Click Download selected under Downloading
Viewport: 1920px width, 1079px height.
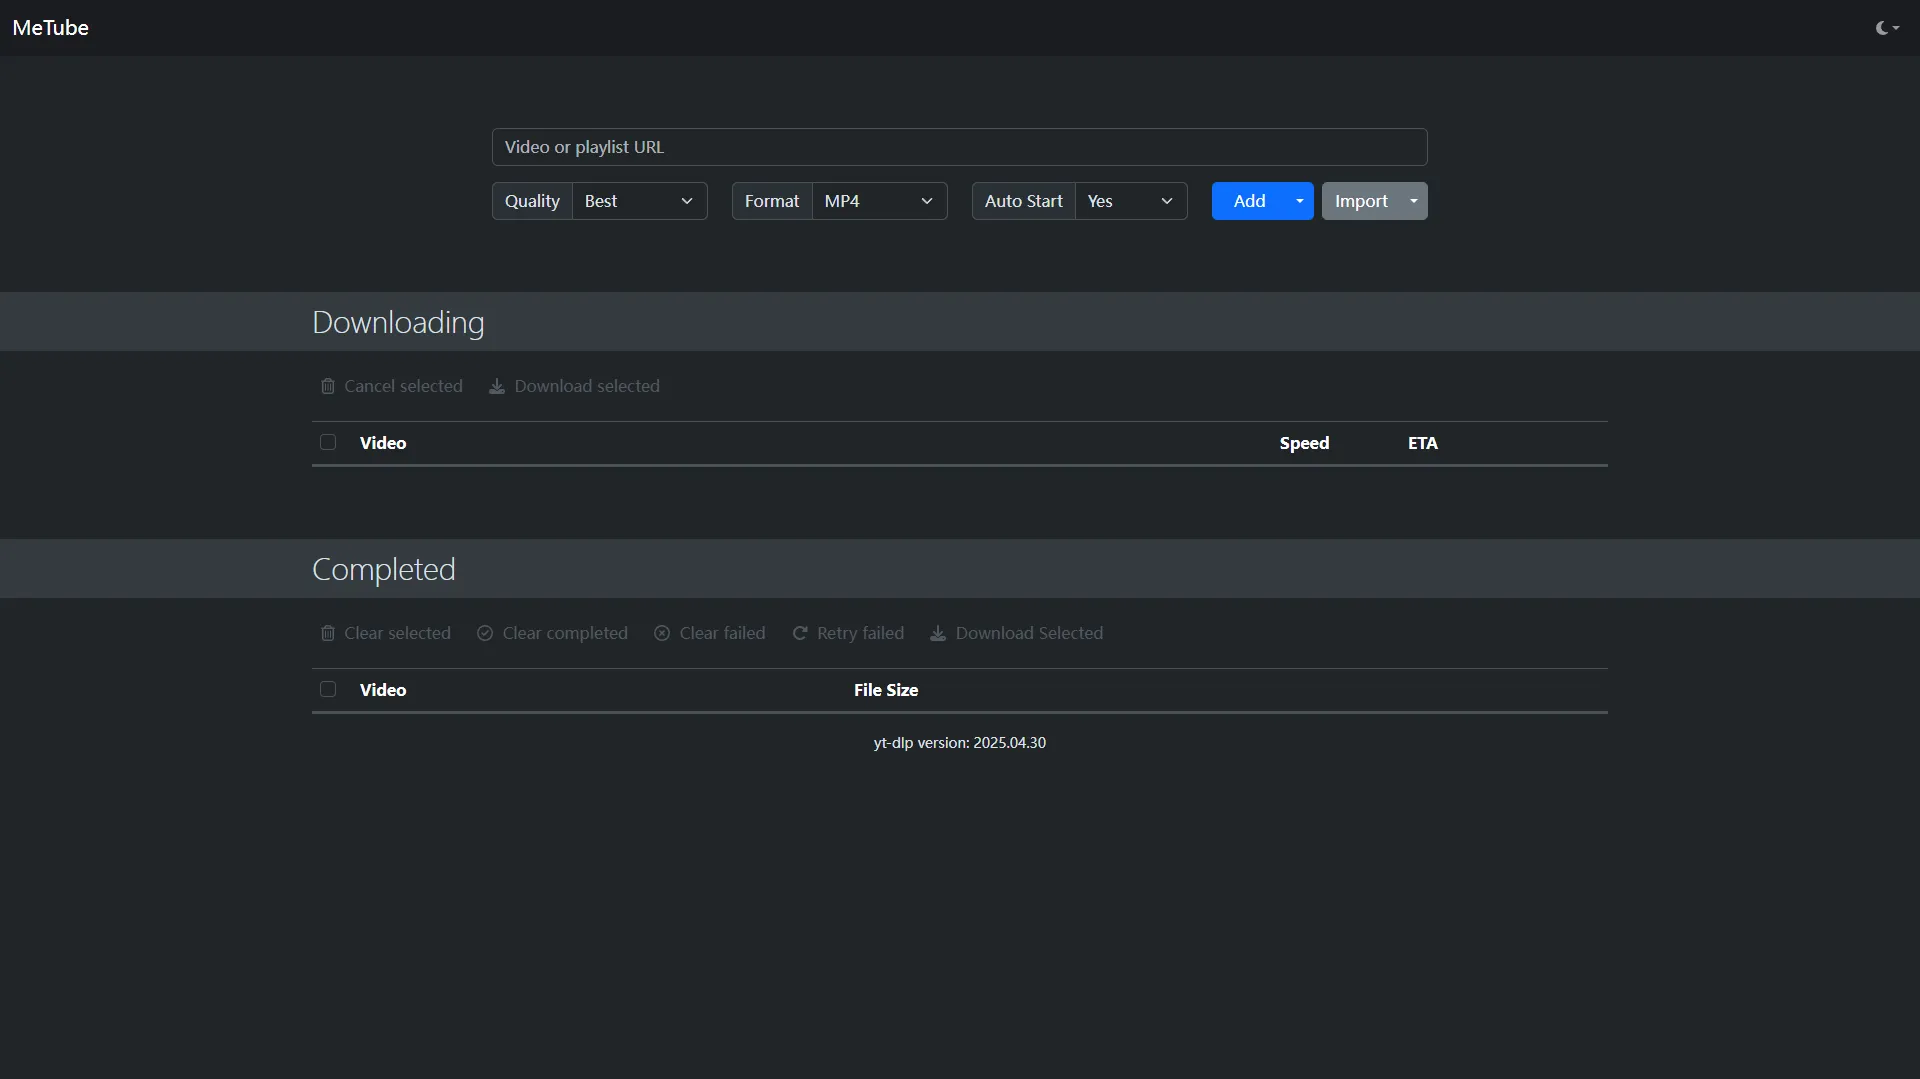[574, 386]
